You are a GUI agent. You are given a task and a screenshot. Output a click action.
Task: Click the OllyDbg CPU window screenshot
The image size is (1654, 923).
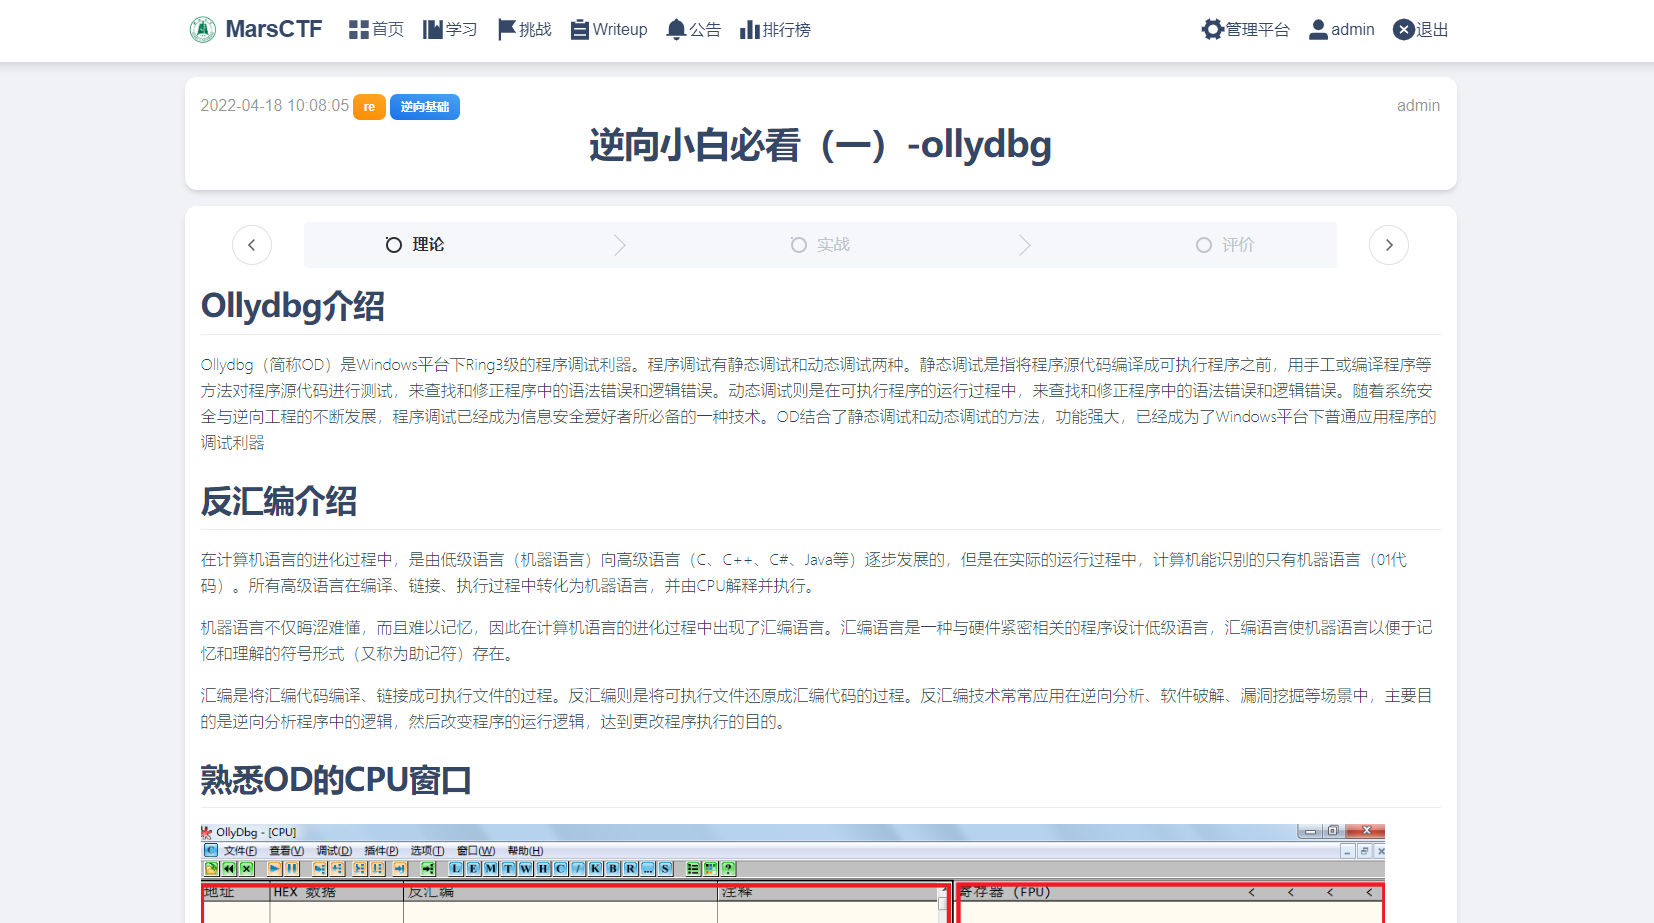pos(792,873)
